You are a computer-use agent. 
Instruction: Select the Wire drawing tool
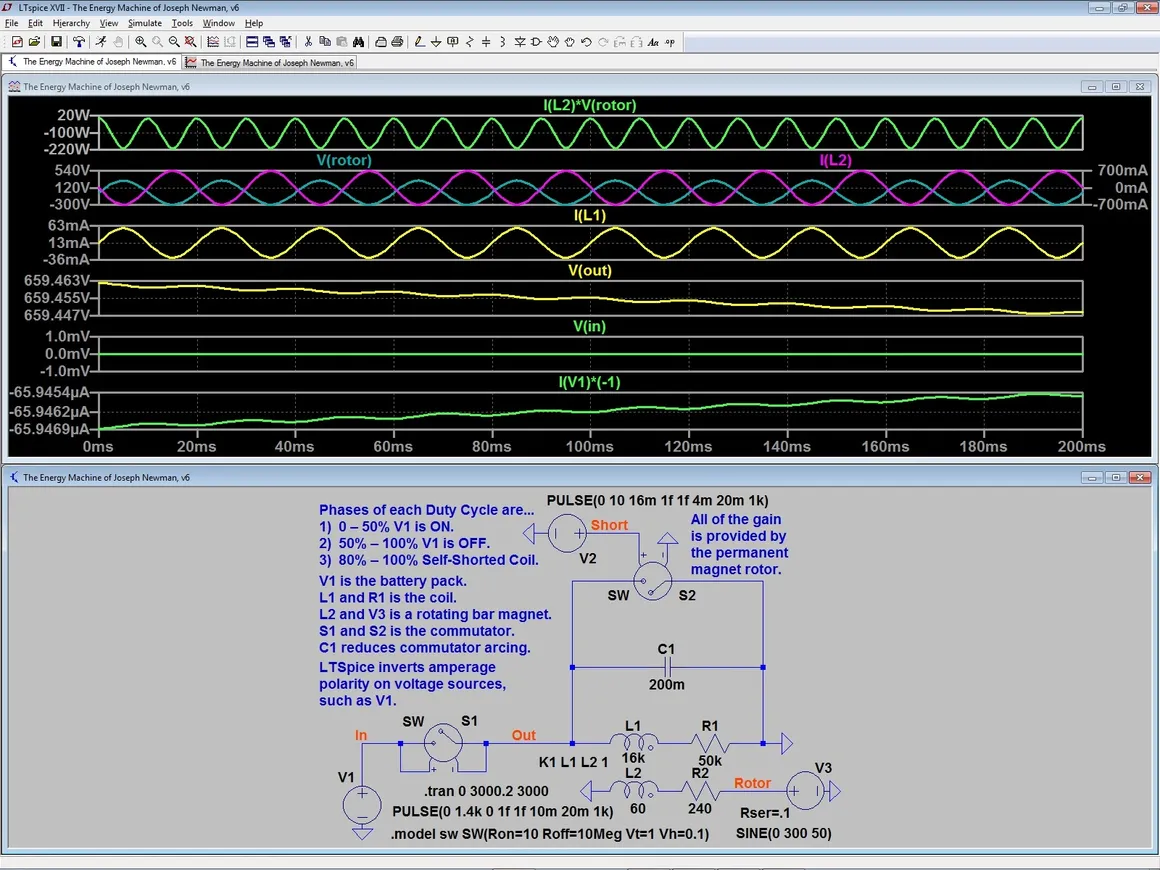coord(419,42)
